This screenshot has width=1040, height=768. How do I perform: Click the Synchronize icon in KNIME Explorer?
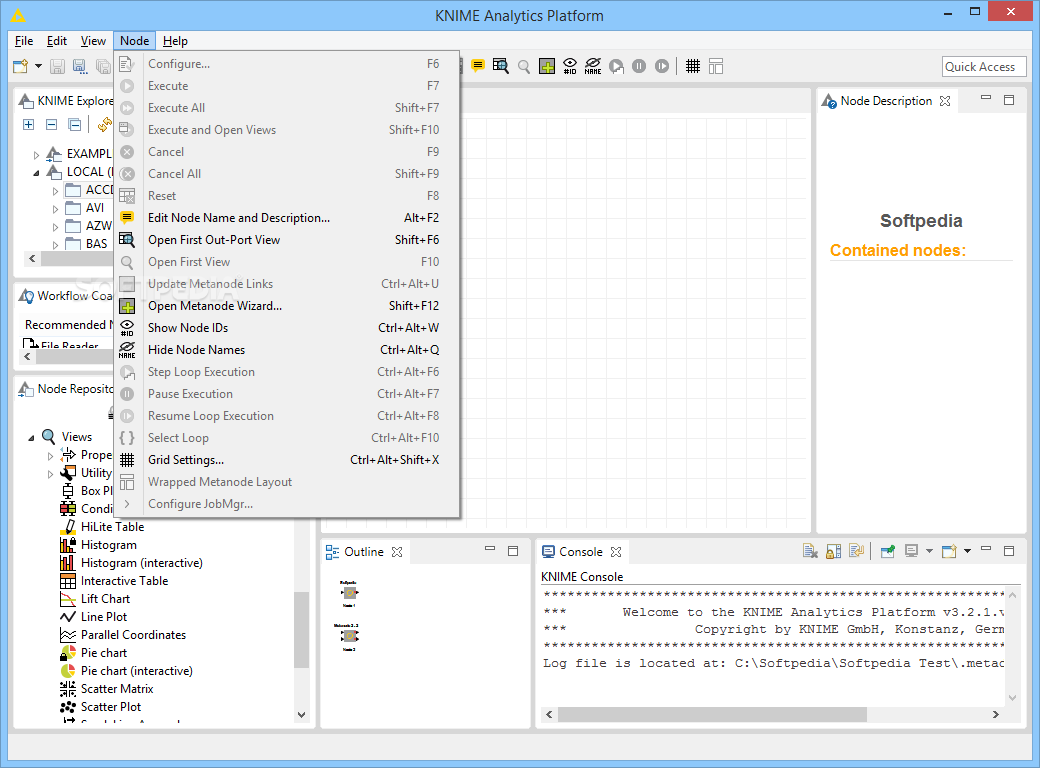tap(105, 124)
